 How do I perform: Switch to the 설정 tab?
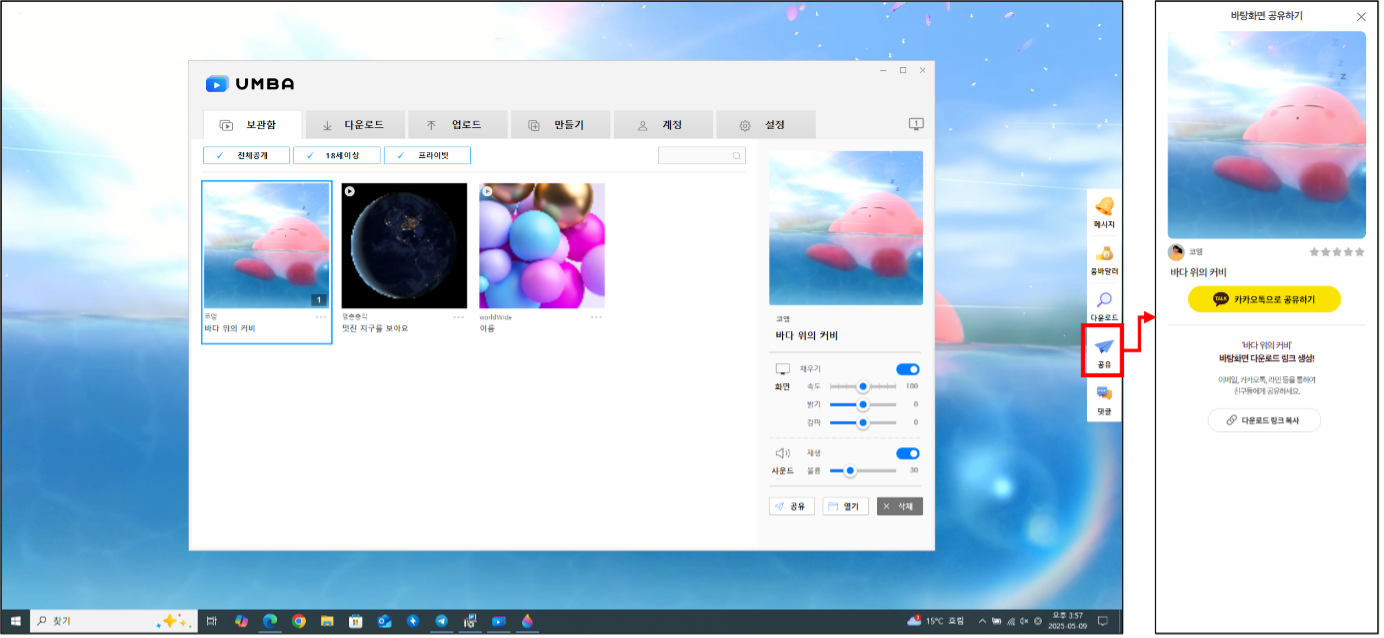766,125
